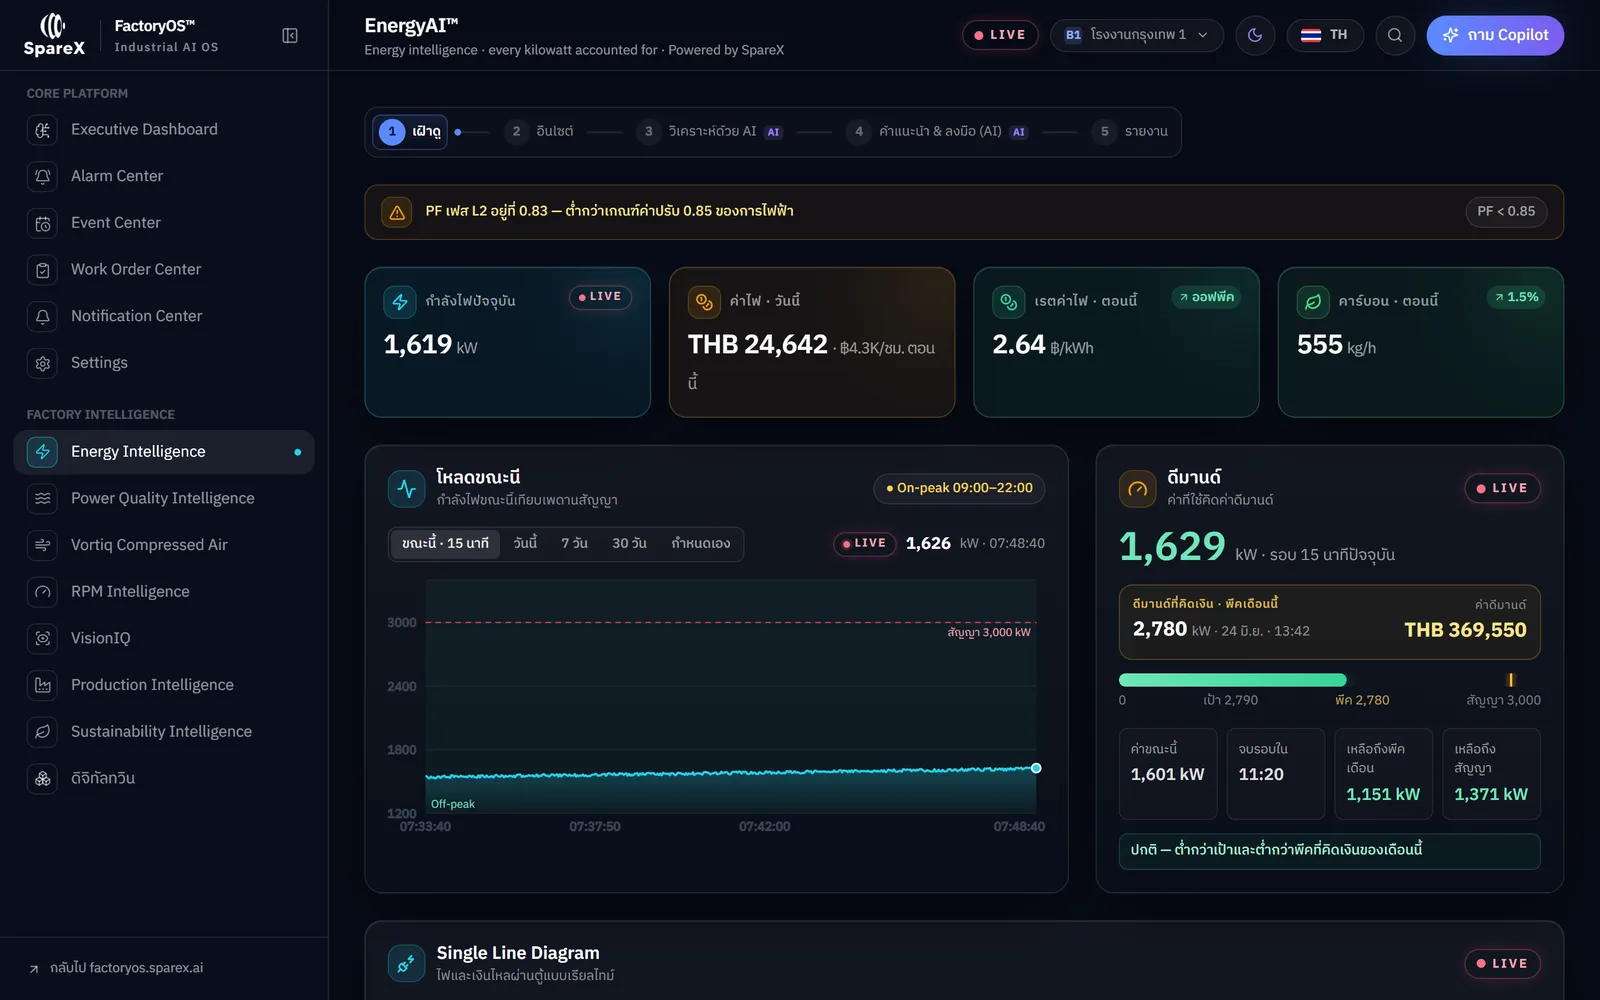
Task: Click the THB 24,642 cost card
Action: 812,342
